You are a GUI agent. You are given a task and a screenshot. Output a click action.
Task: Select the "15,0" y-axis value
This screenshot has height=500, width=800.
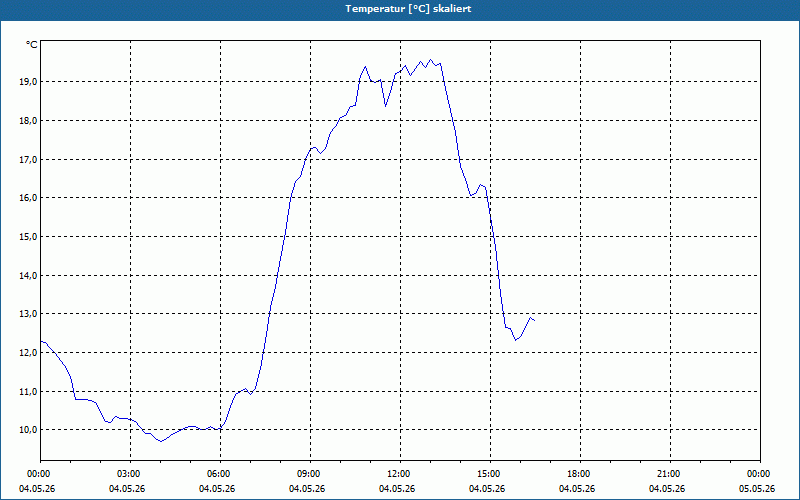[28, 236]
